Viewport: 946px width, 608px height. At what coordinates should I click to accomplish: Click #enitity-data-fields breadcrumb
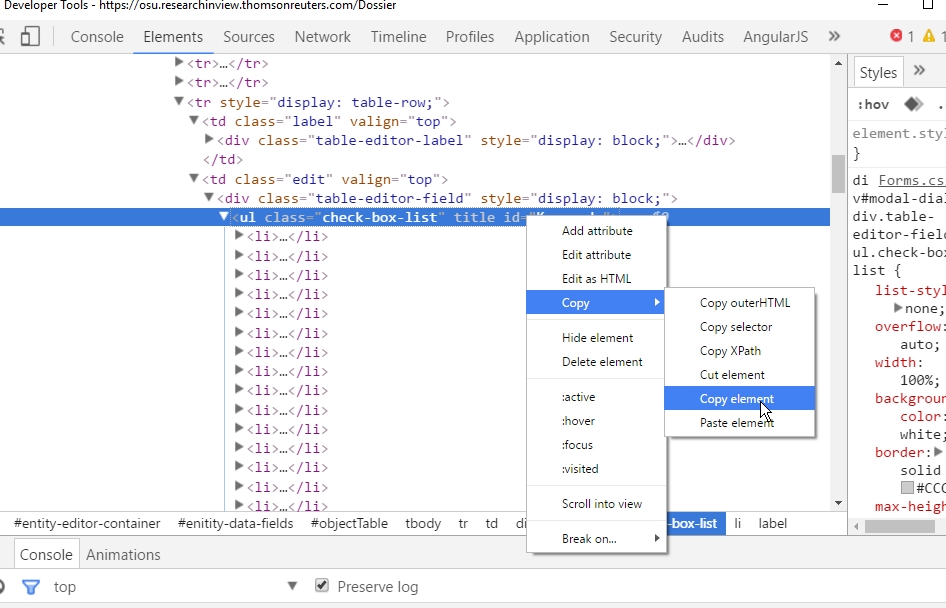pyautogui.click(x=235, y=524)
